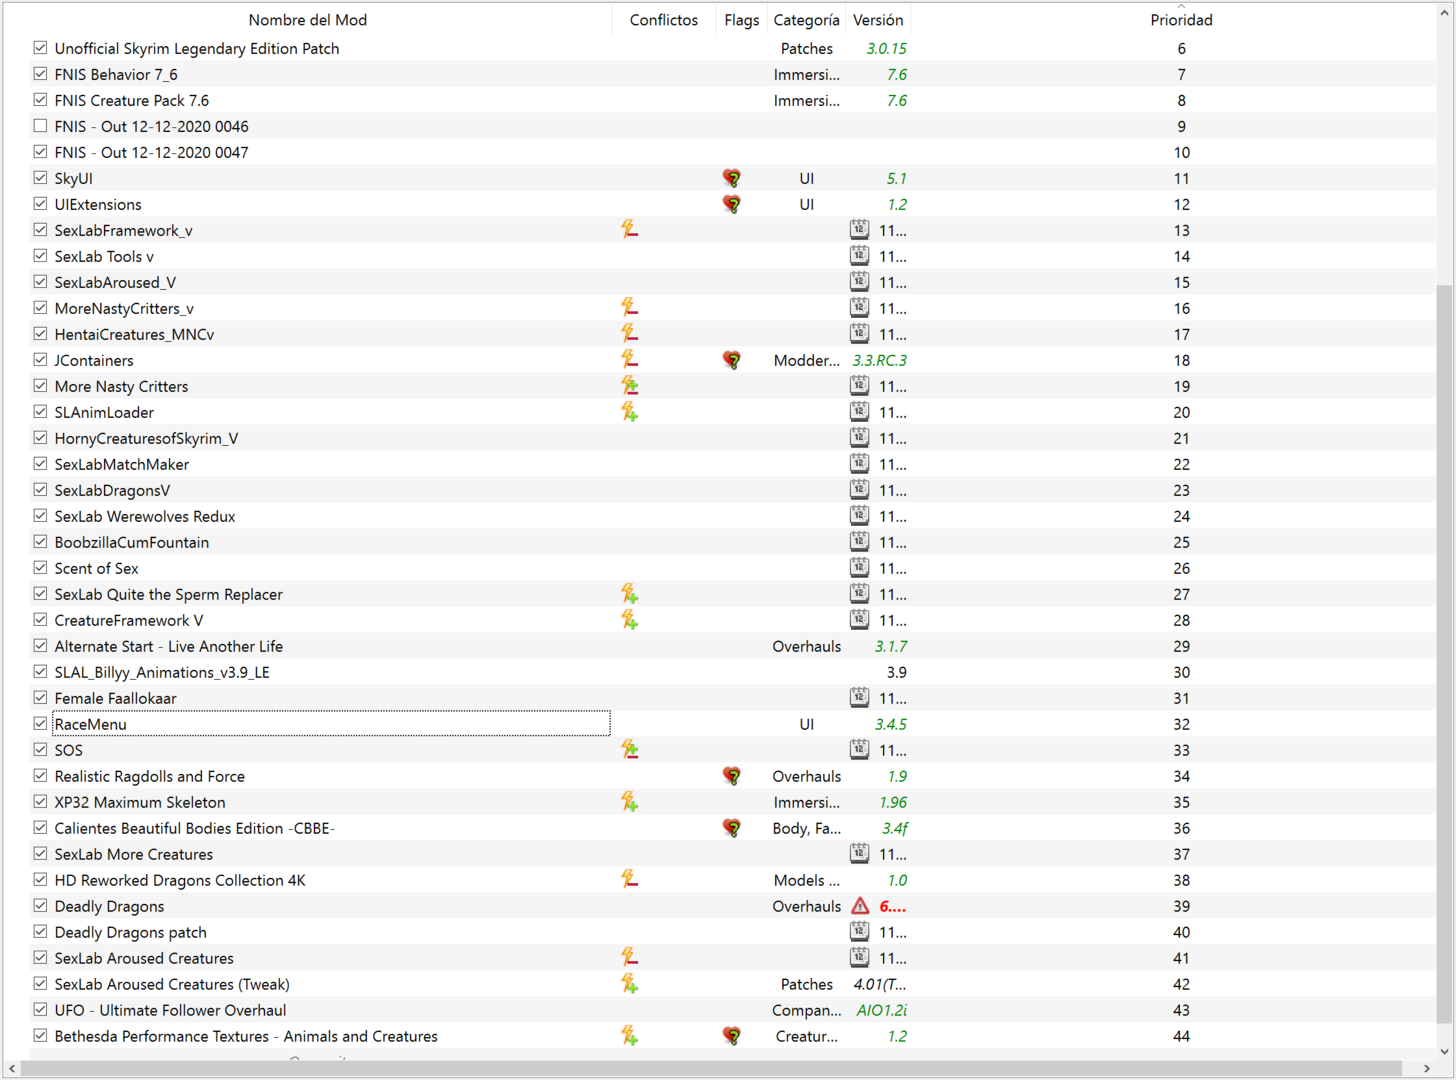Toggle SkyUI mod checkbox
Viewport: 1456px width, 1080px height.
40,178
